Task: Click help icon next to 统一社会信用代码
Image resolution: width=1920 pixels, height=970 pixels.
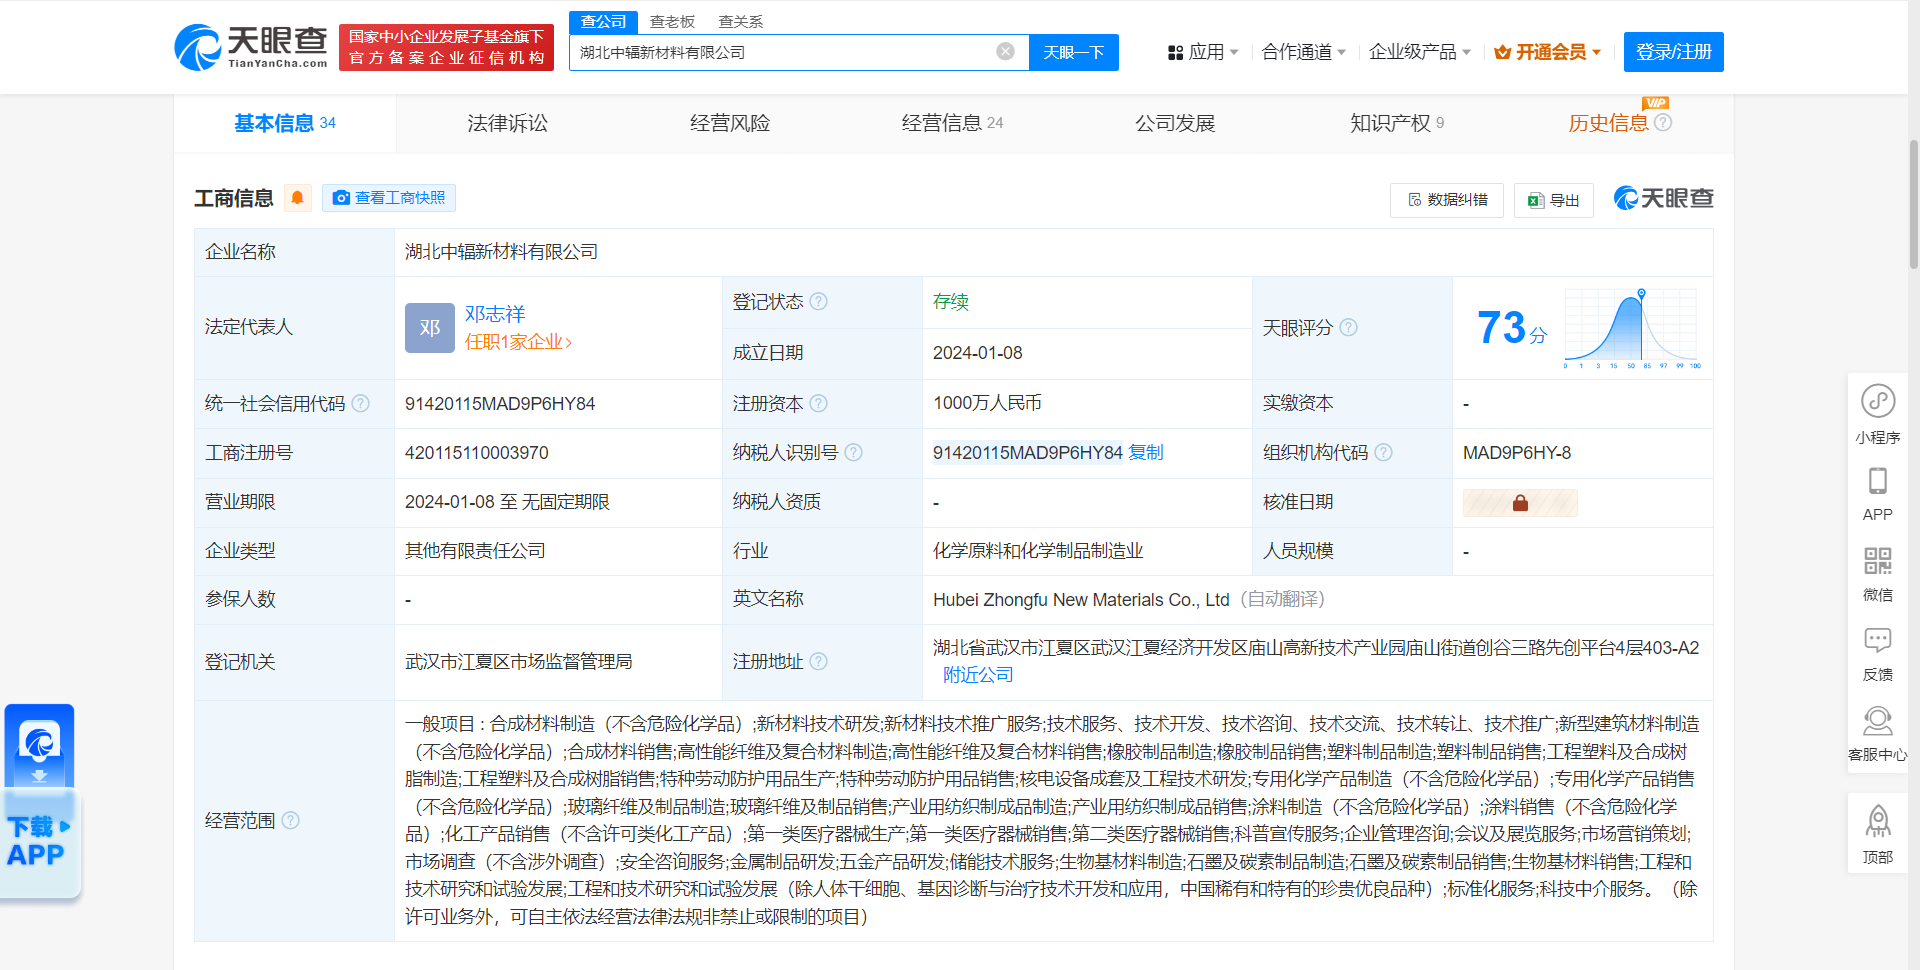Action: [361, 403]
